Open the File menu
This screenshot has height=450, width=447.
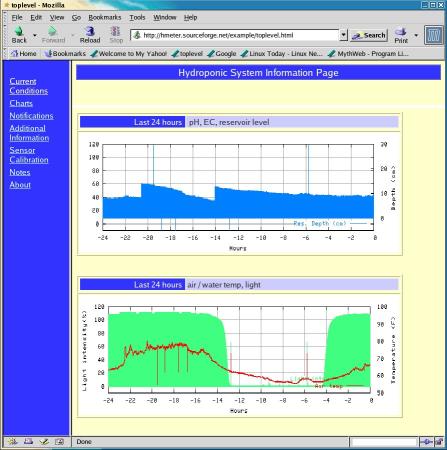[17, 17]
